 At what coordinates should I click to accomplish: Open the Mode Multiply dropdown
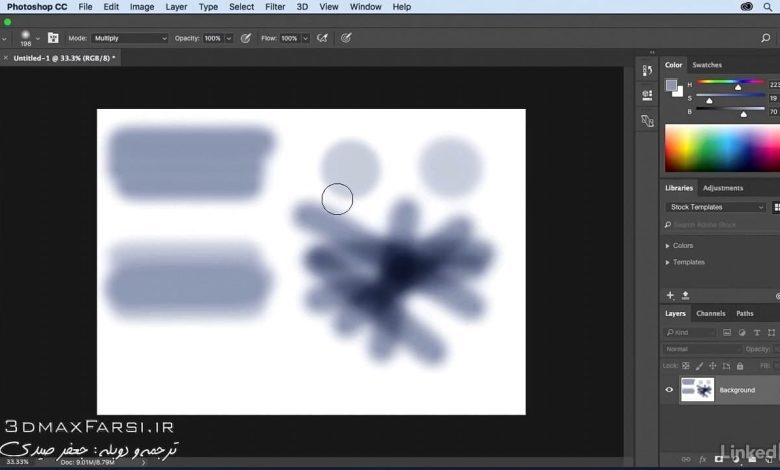(130, 38)
